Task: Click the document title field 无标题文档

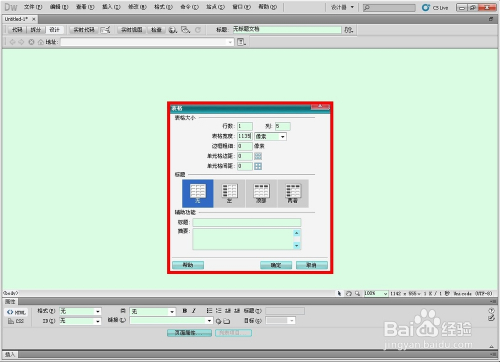Action: coord(287,30)
